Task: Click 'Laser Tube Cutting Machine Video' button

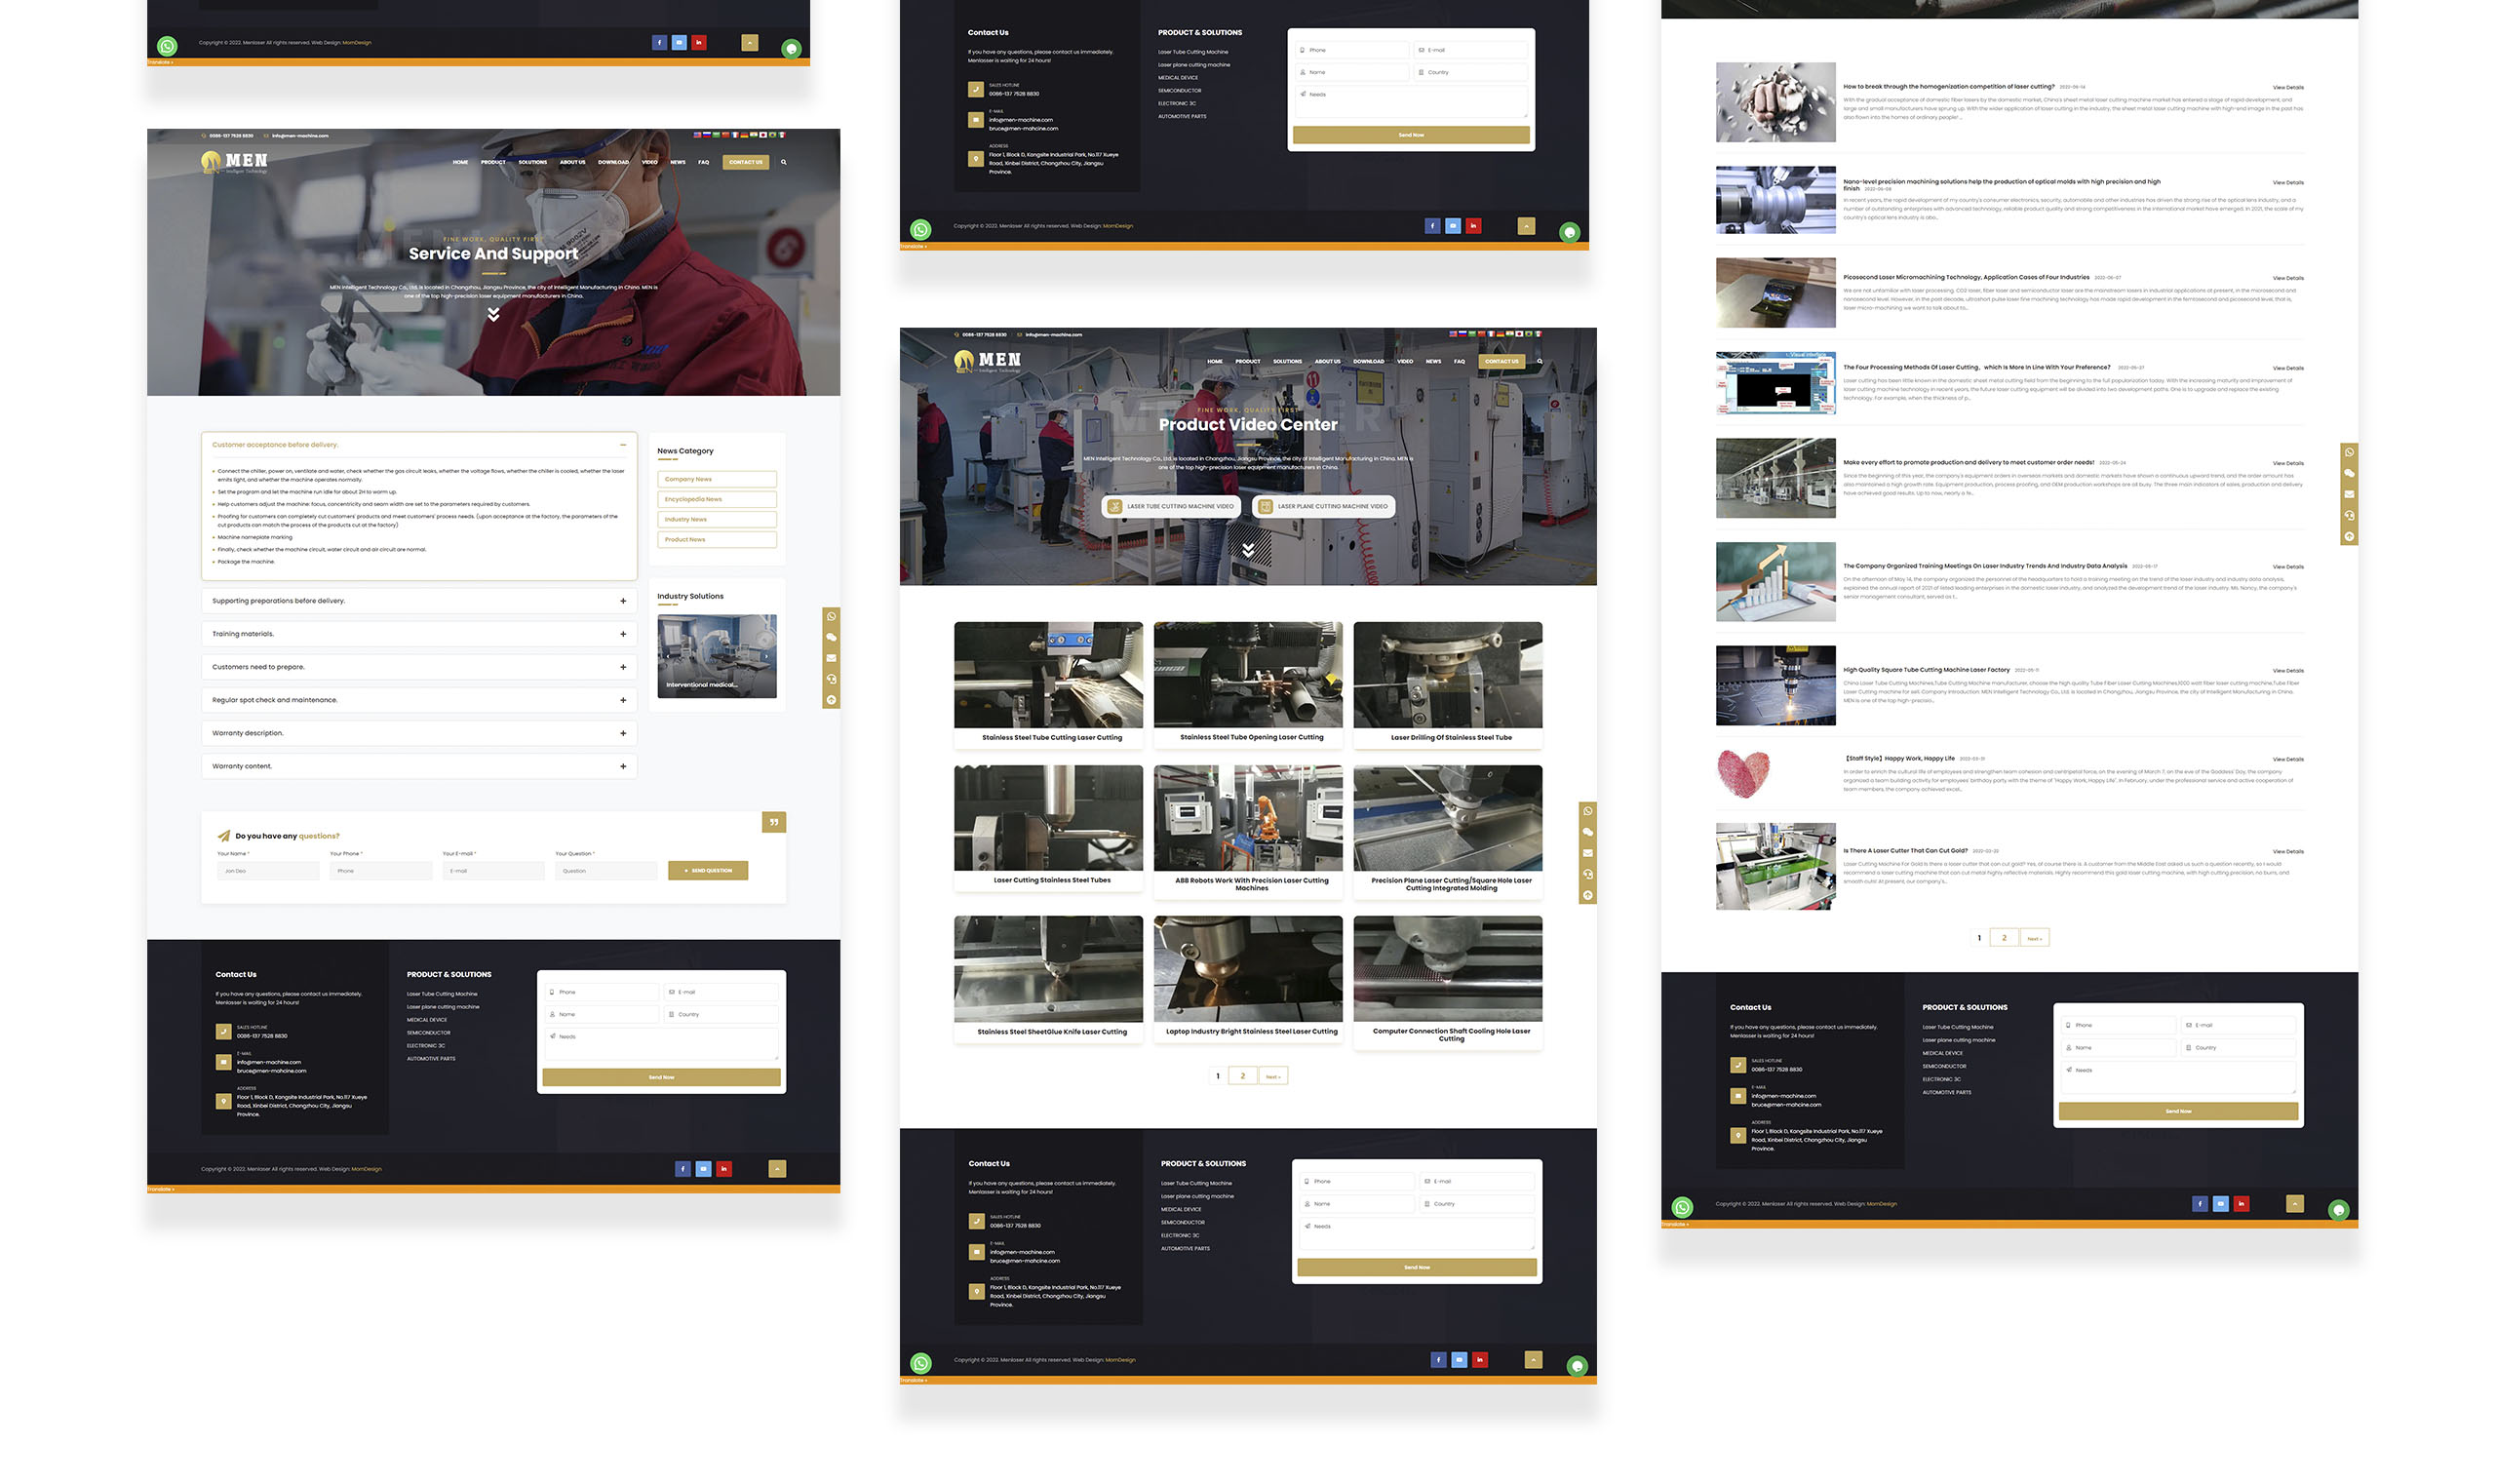Action: (1172, 506)
